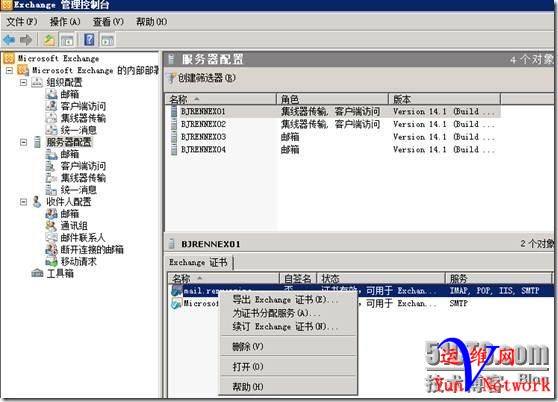558x402 pixels.
Task: Sort certificates by 服务 column header
Action: point(499,278)
